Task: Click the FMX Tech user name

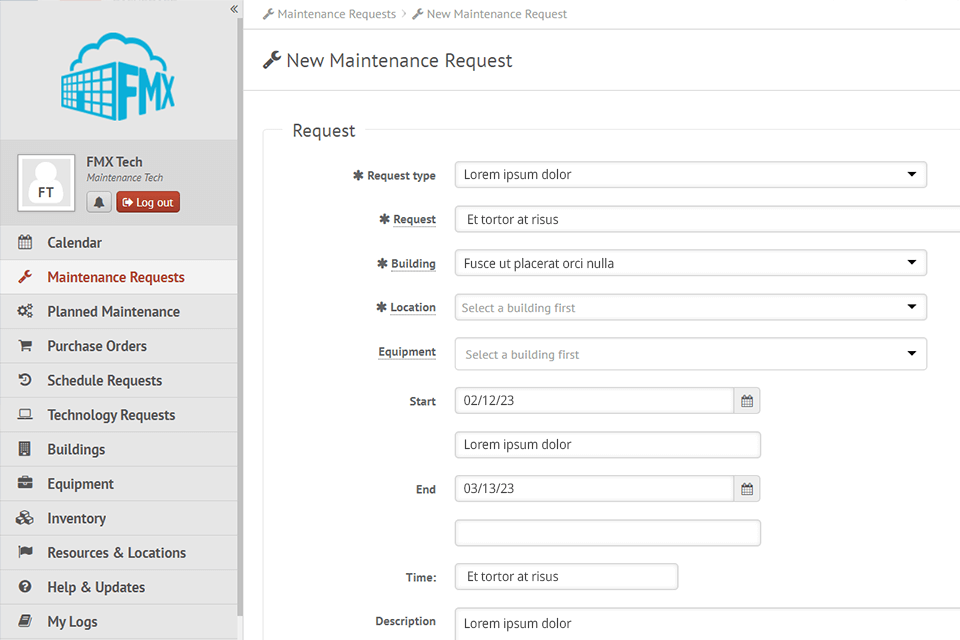Action: [x=114, y=162]
